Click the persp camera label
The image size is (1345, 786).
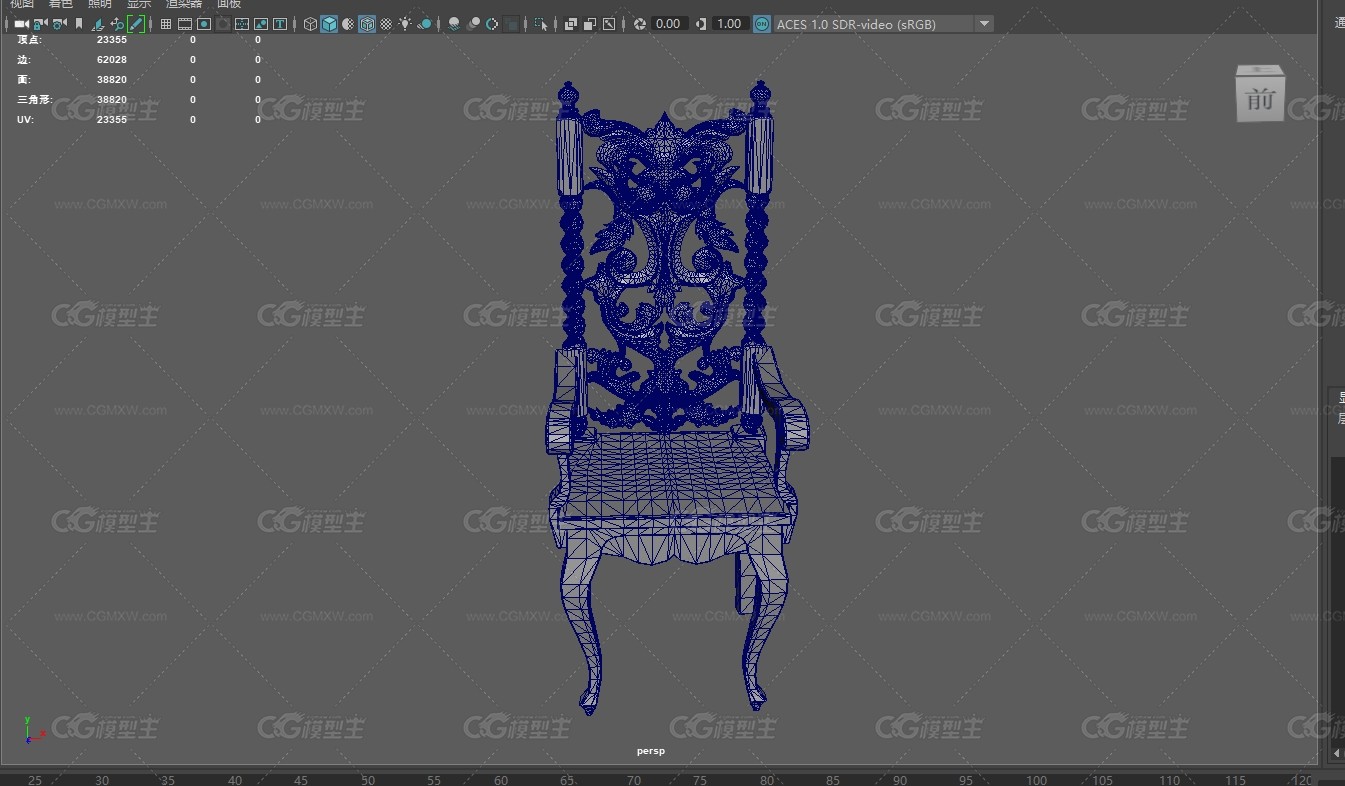pos(651,751)
